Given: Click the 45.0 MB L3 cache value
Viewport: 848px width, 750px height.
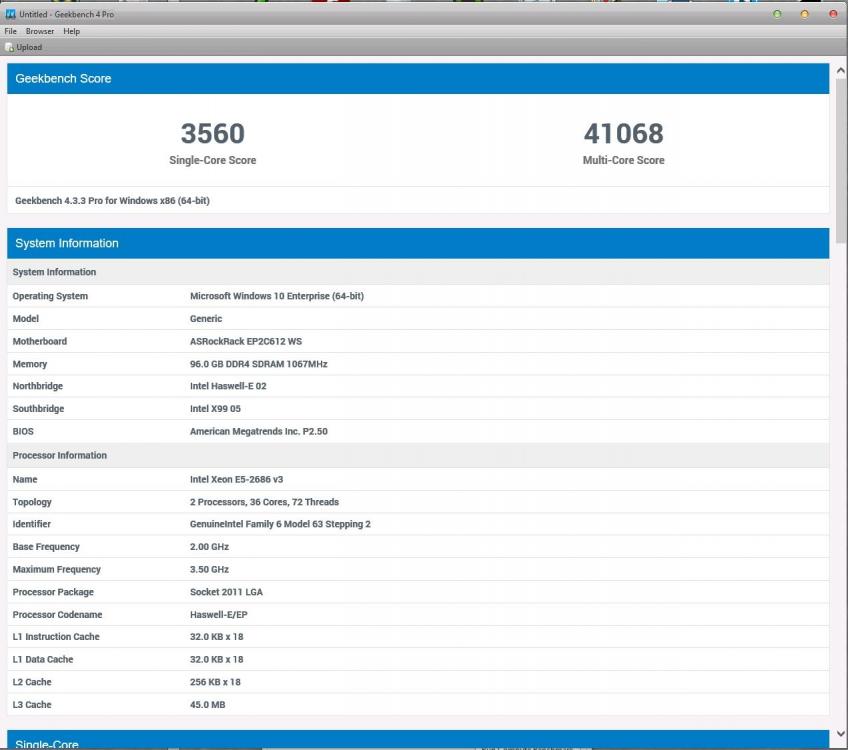Looking at the screenshot, I should [x=207, y=705].
